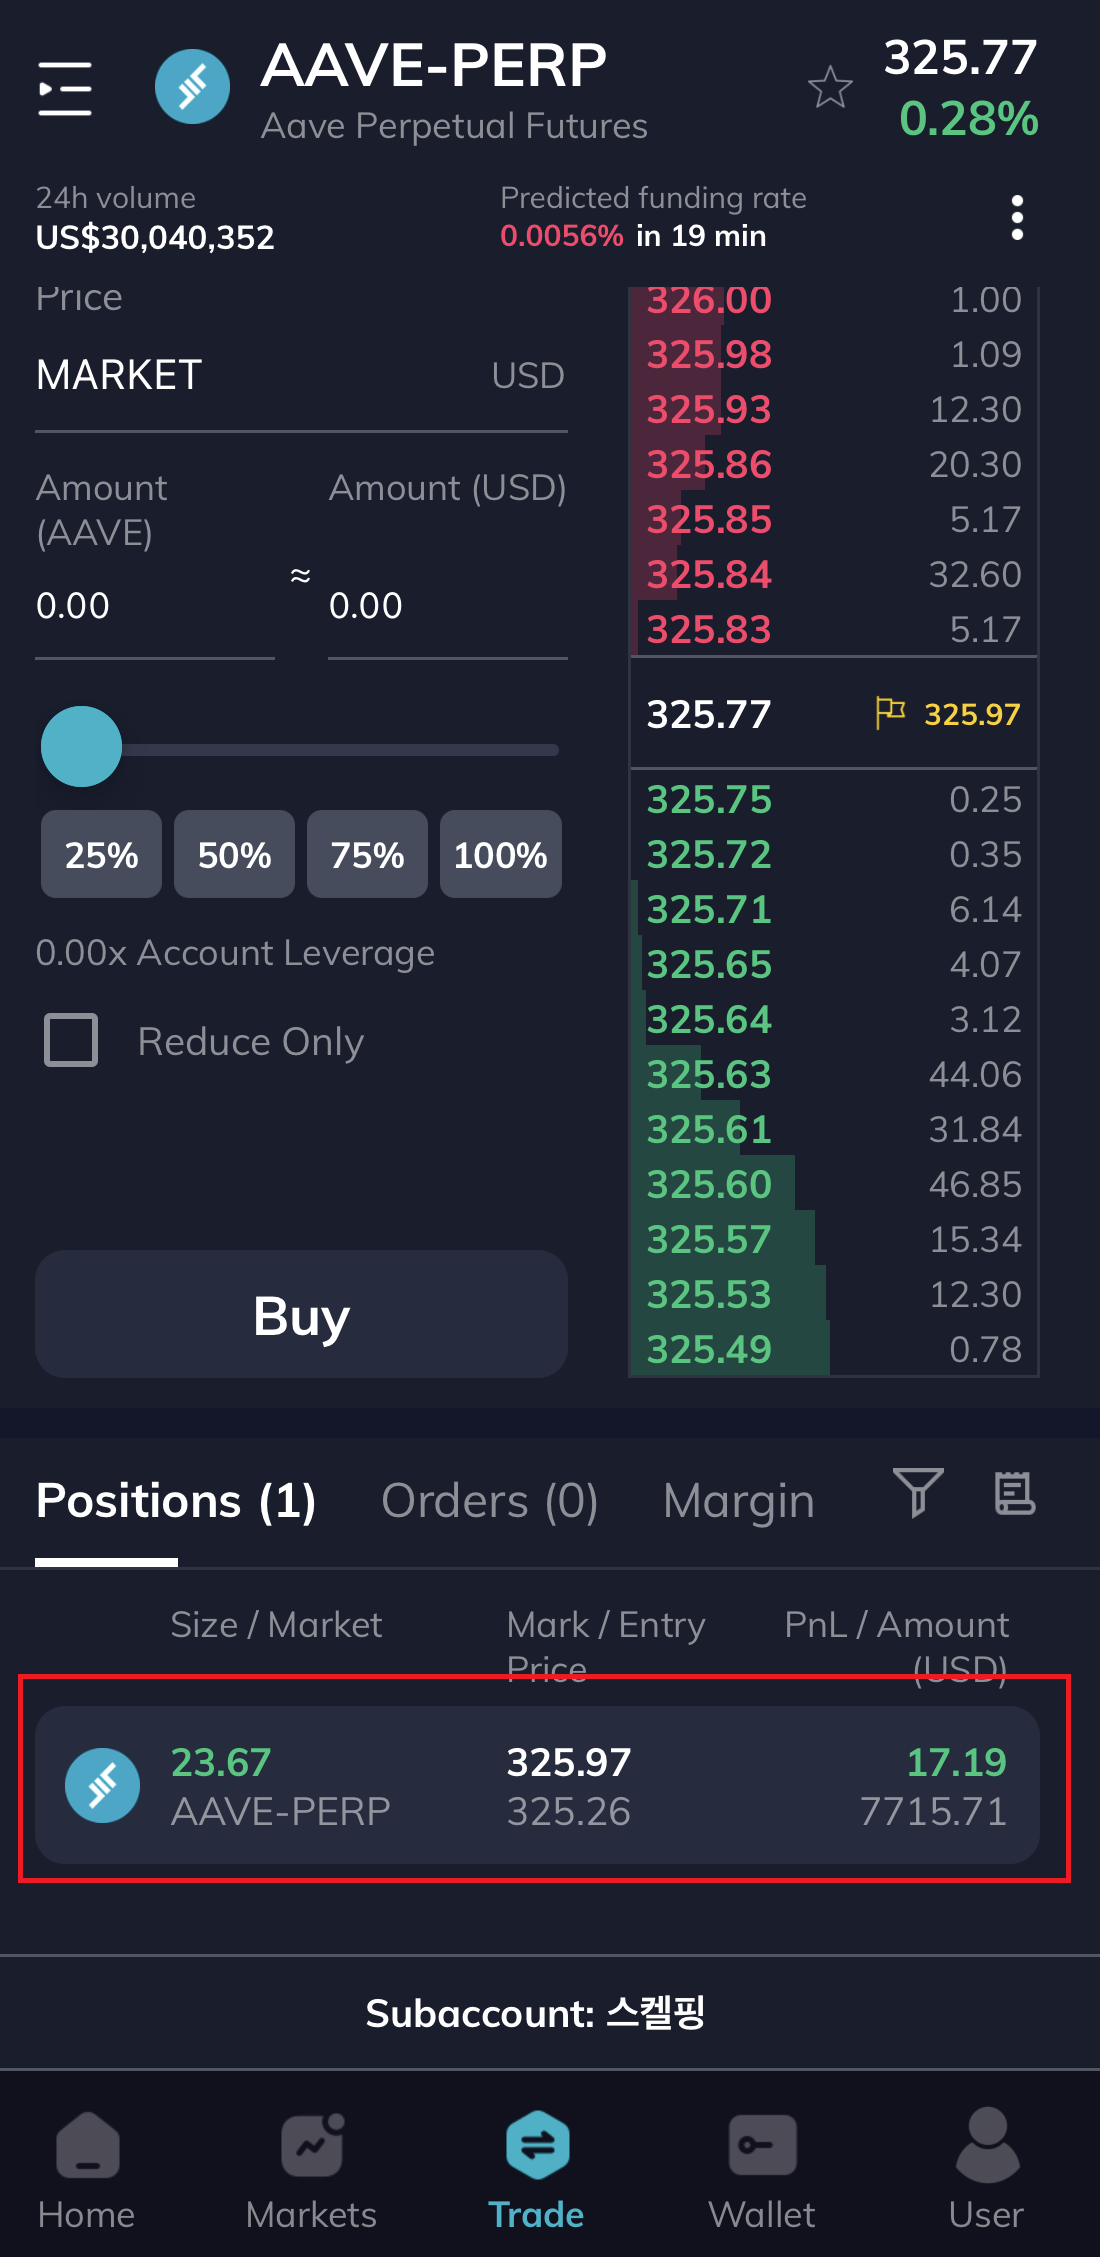
Task: Open the three-dot more options menu
Action: coord(1017,217)
